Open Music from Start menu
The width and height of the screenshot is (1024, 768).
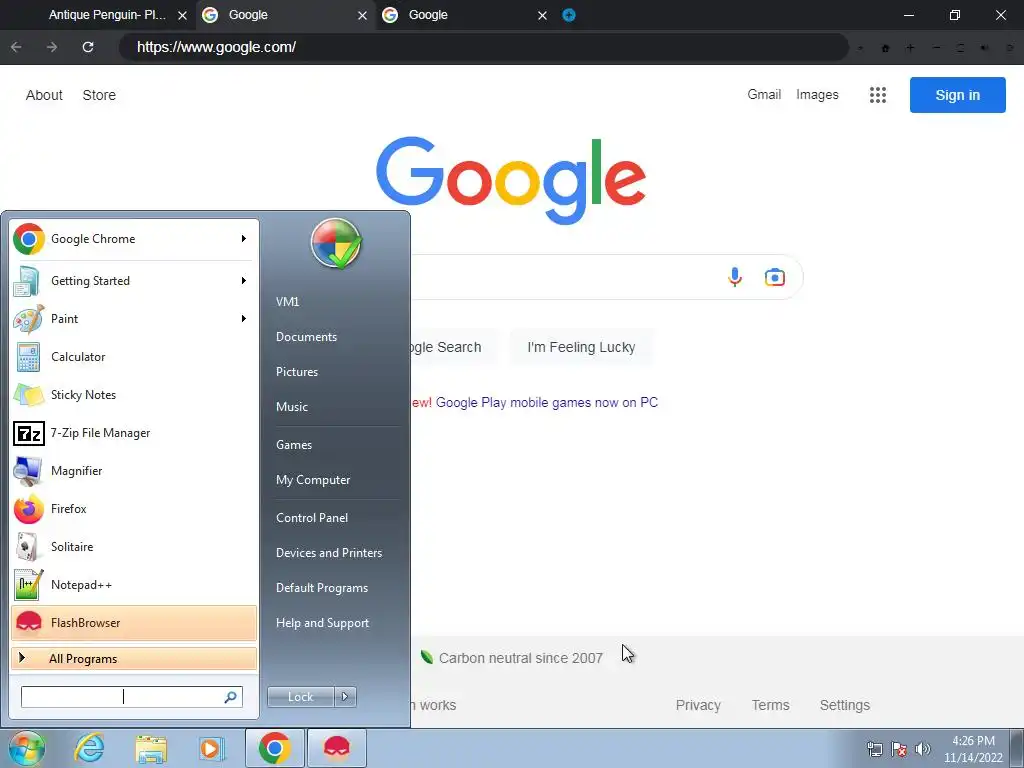[291, 407]
